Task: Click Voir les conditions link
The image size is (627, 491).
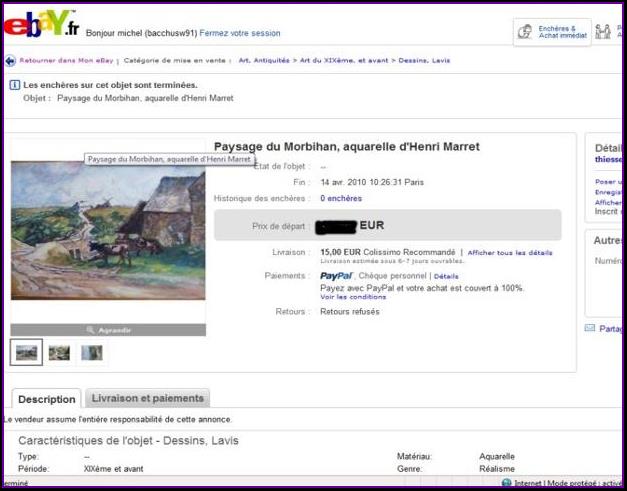Action: [353, 297]
